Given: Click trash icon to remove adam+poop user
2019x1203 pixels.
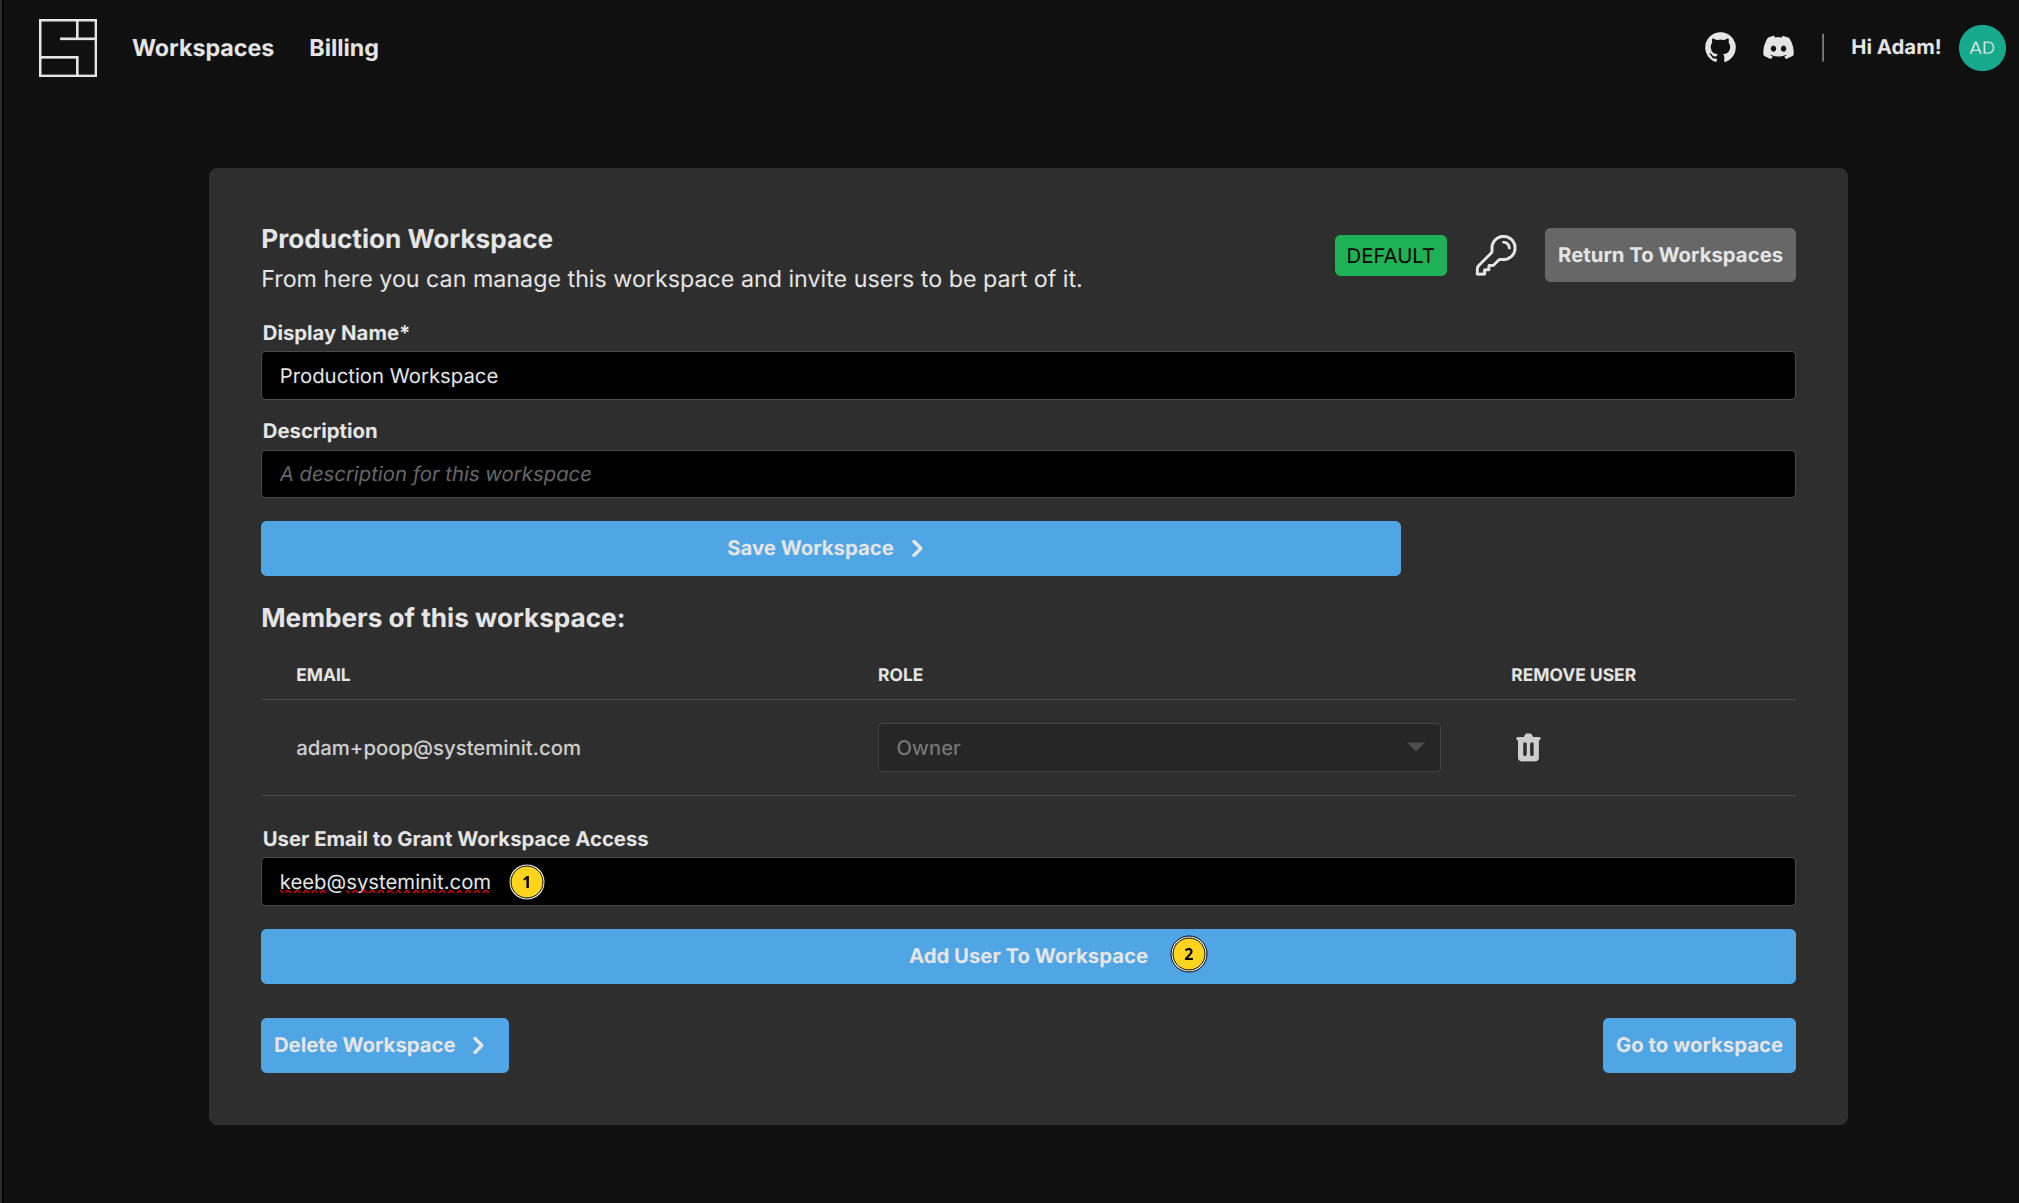Looking at the screenshot, I should 1528,748.
